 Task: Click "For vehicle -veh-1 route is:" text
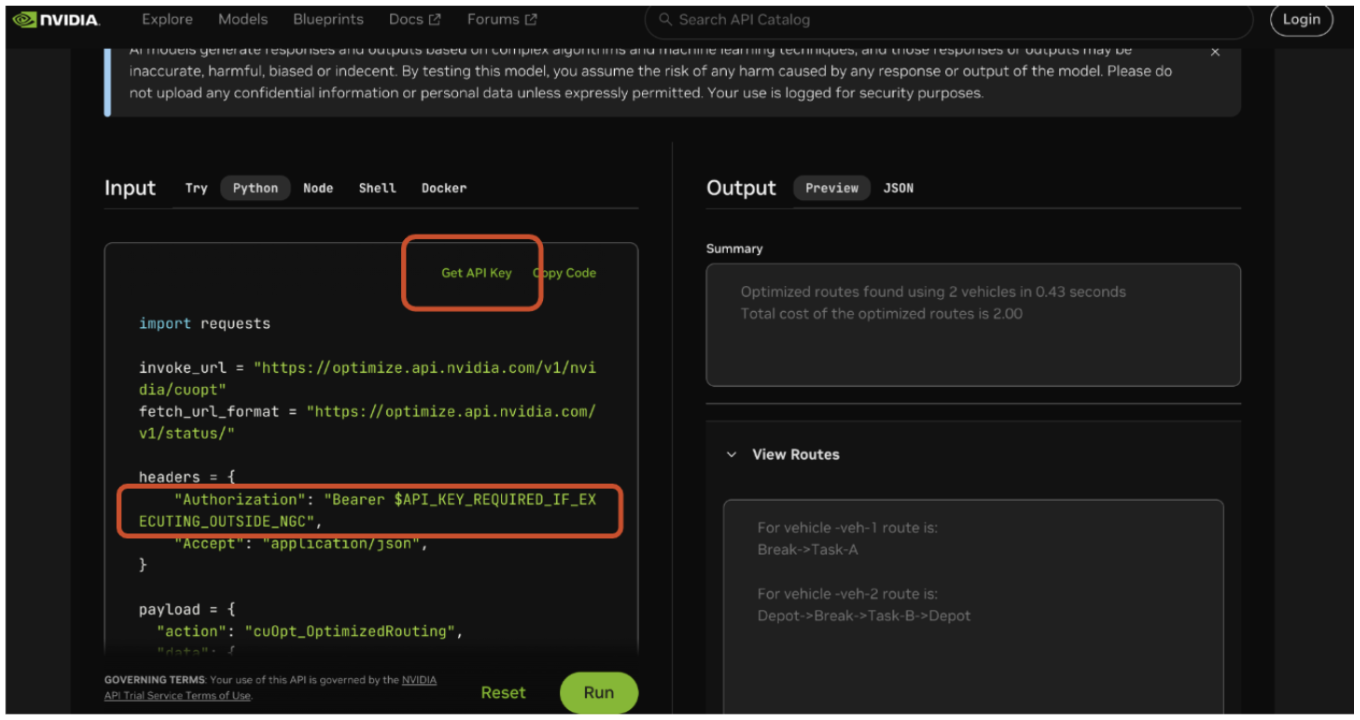click(847, 528)
